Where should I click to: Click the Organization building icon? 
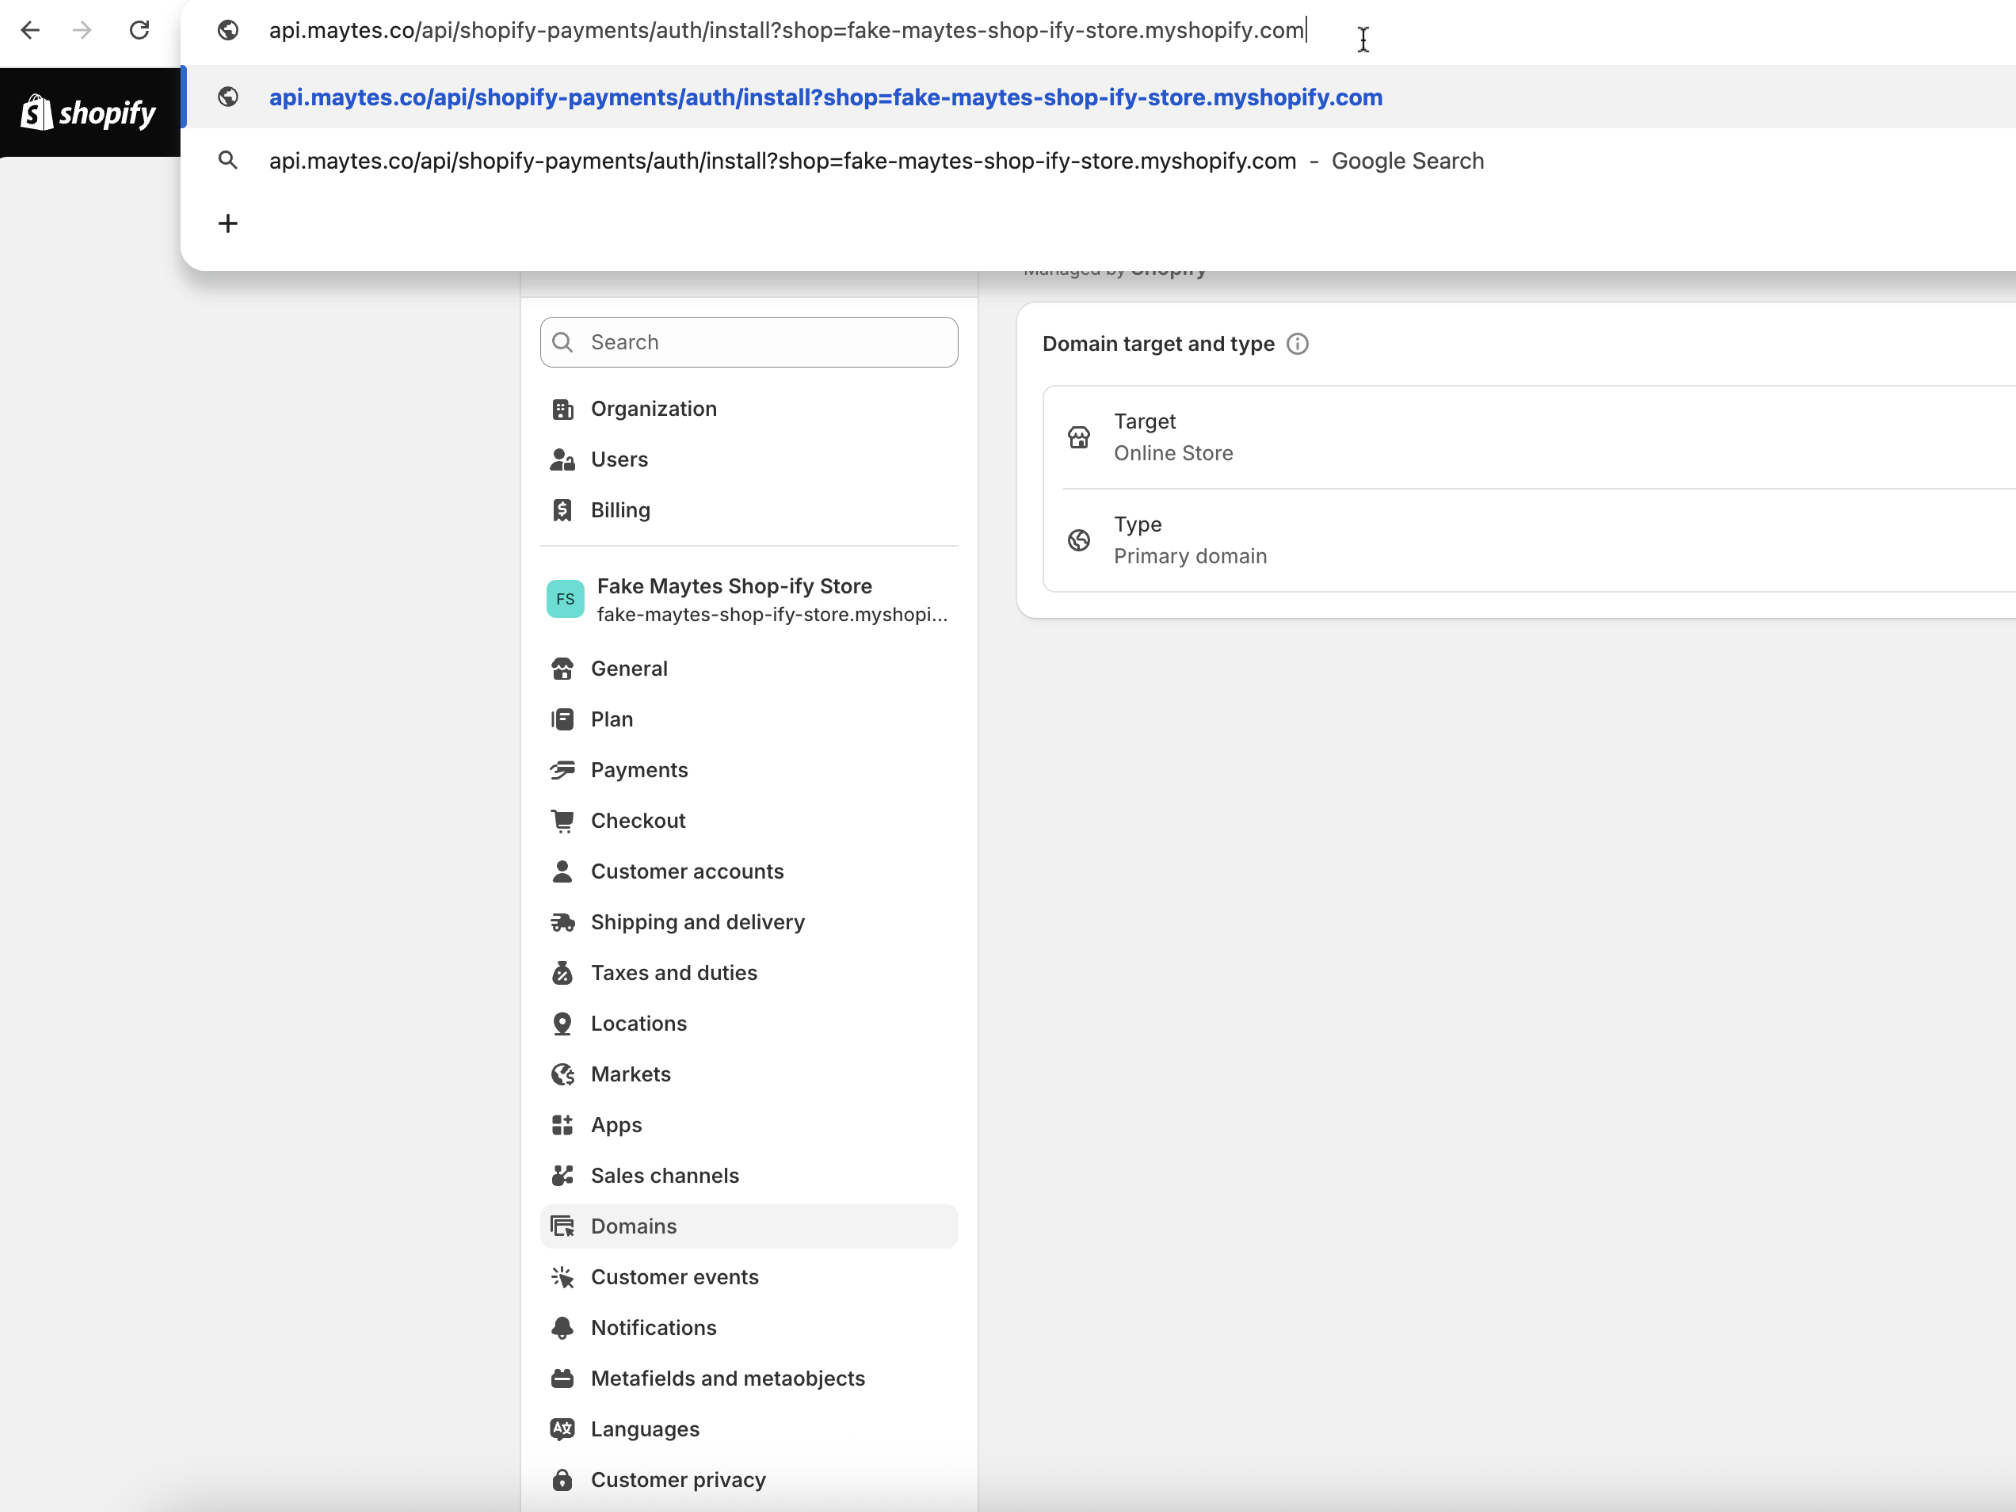pyautogui.click(x=563, y=409)
